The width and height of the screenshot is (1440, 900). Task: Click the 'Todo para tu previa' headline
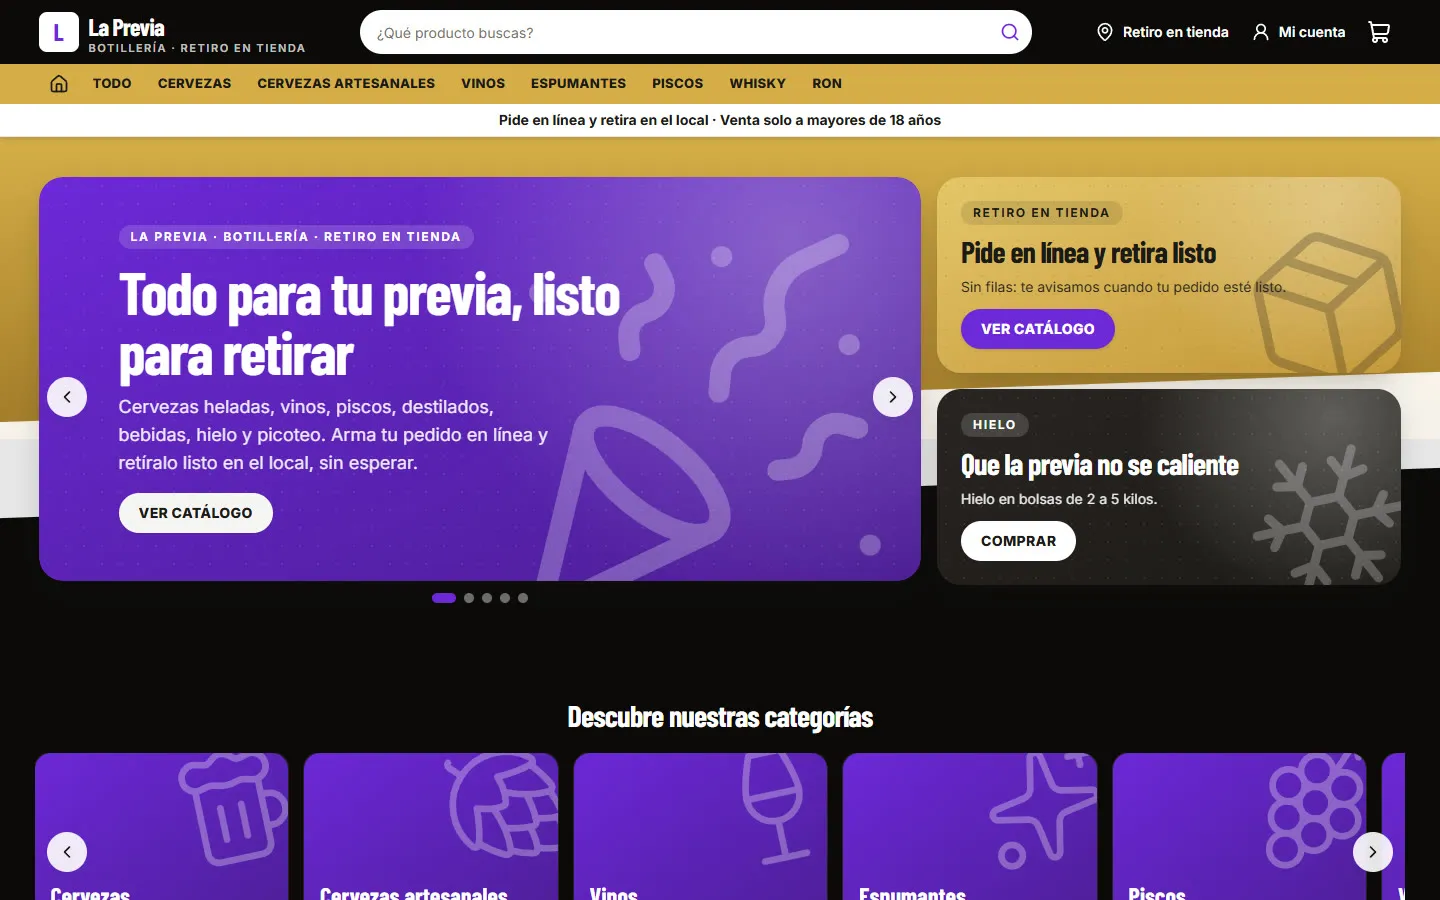[369, 325]
